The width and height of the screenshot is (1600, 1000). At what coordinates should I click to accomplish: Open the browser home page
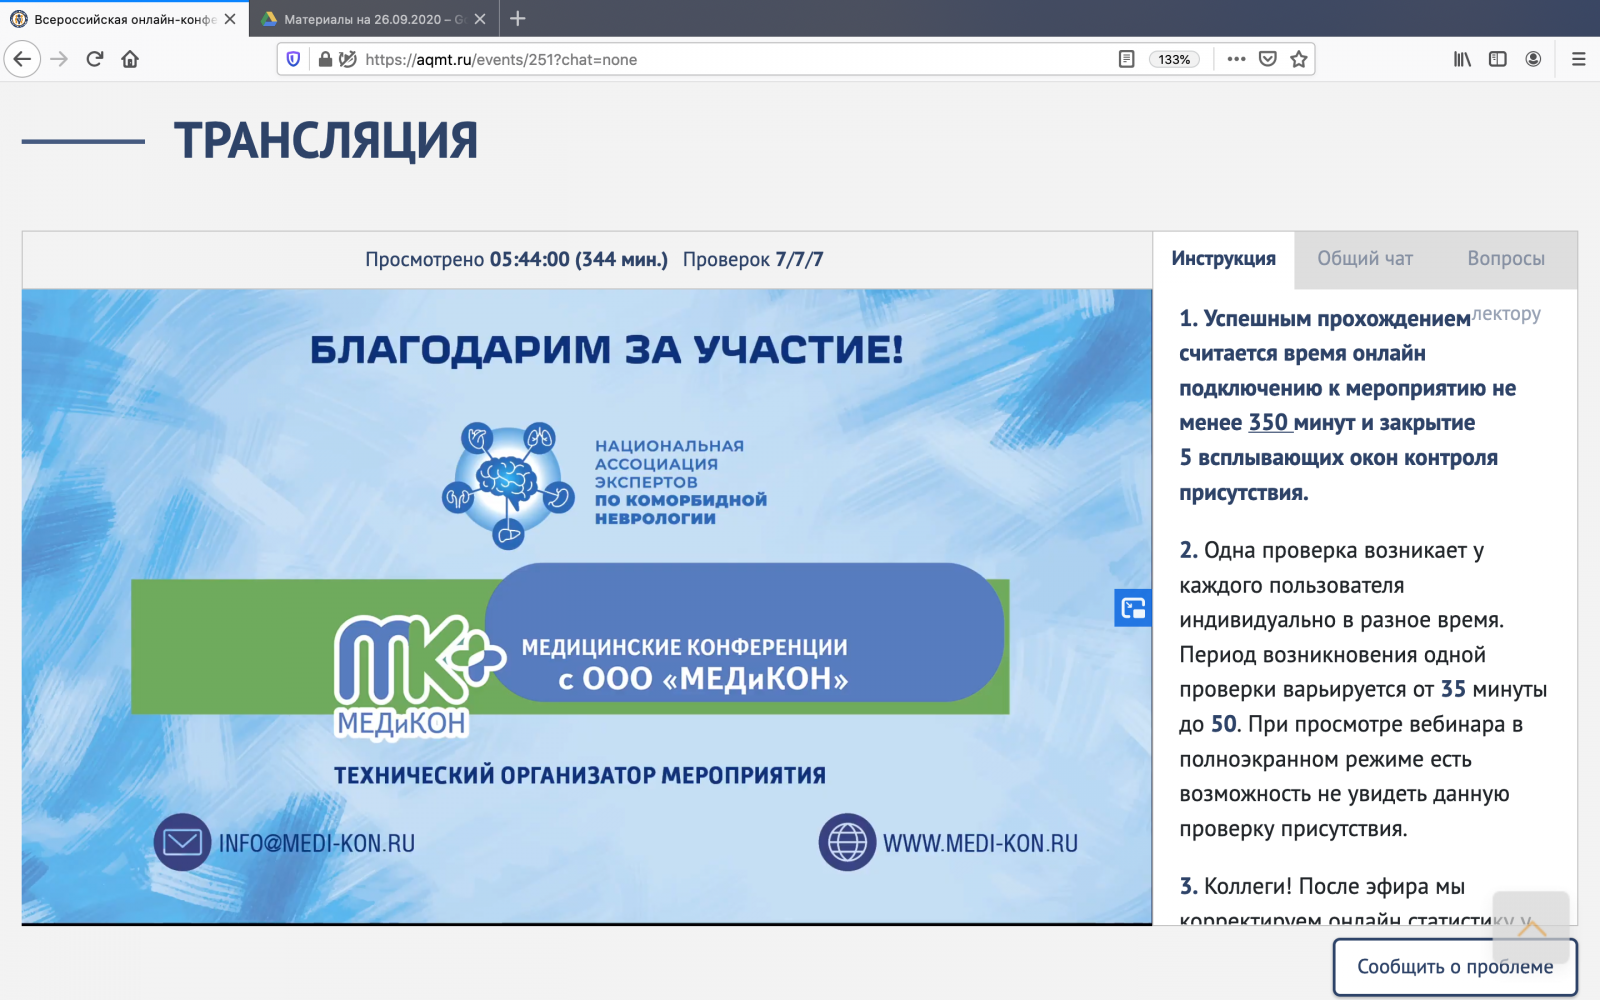point(130,59)
